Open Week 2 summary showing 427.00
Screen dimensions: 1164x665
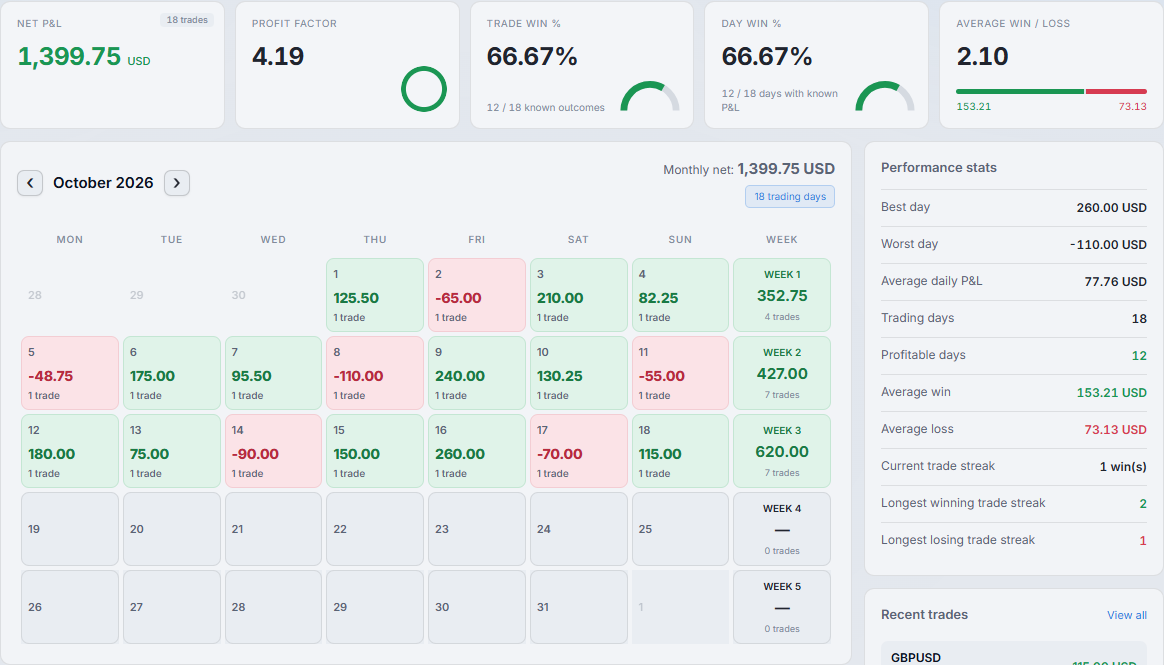tap(782, 373)
